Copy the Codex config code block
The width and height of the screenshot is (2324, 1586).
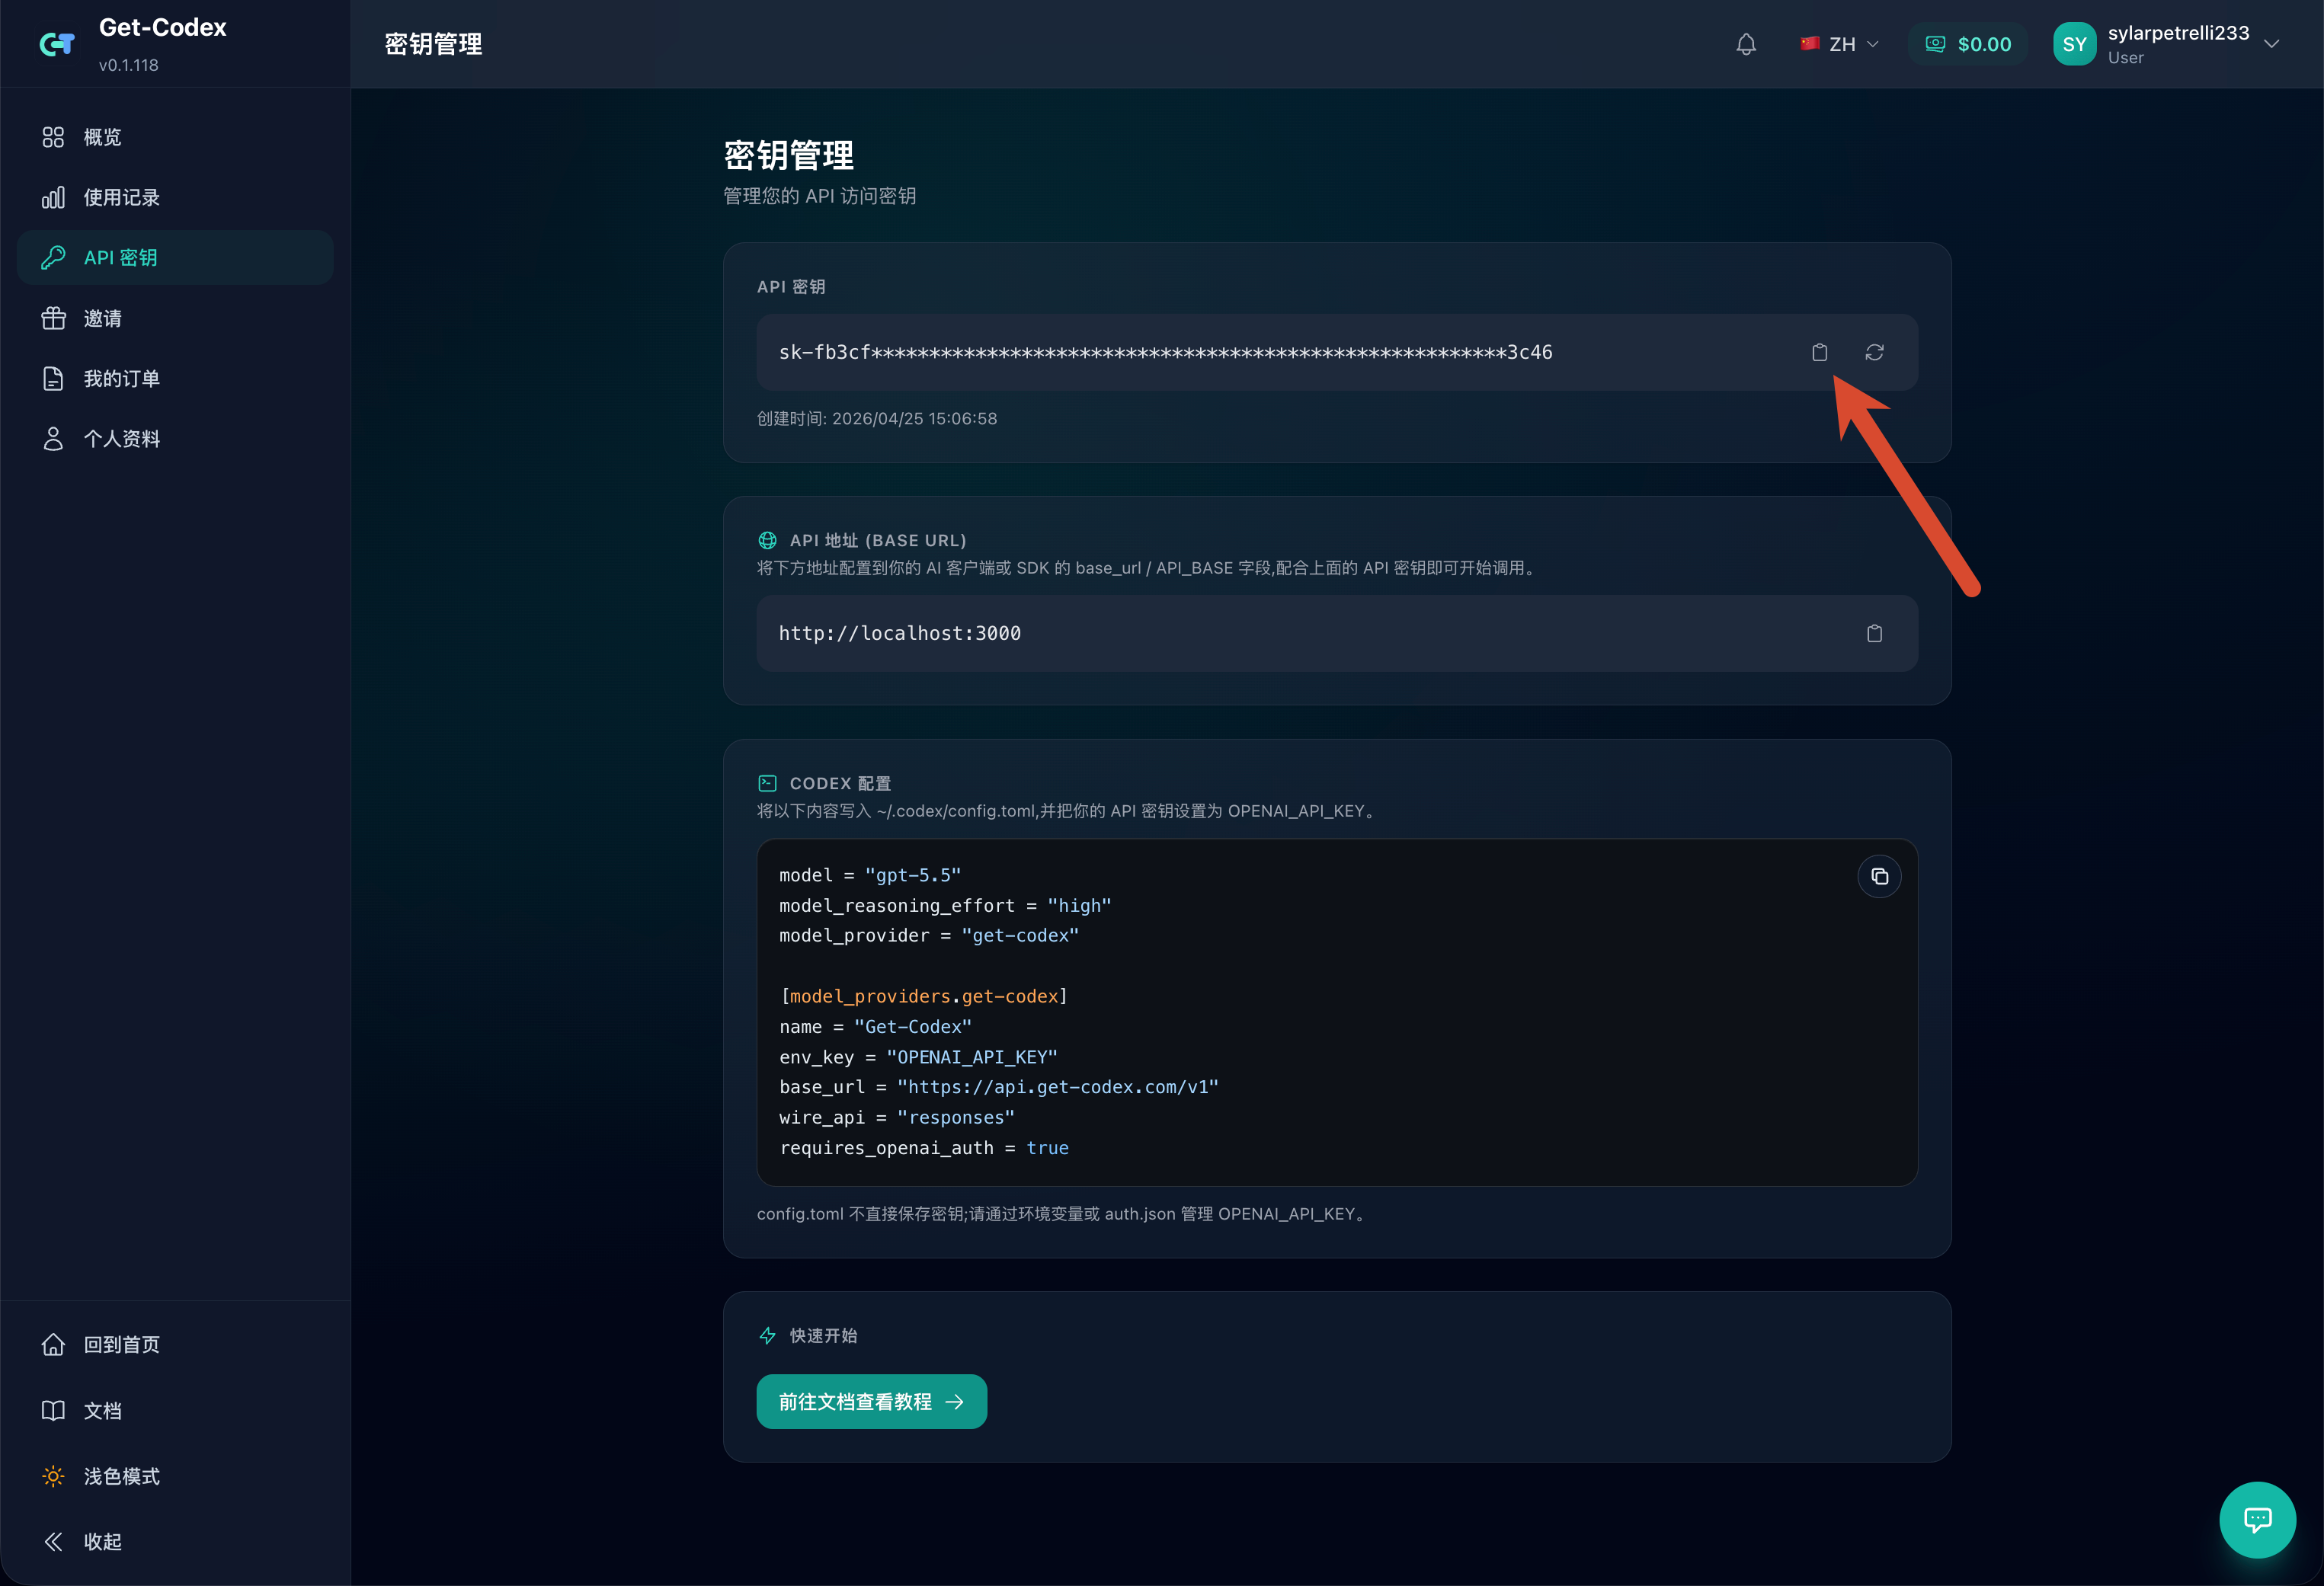[x=1879, y=876]
